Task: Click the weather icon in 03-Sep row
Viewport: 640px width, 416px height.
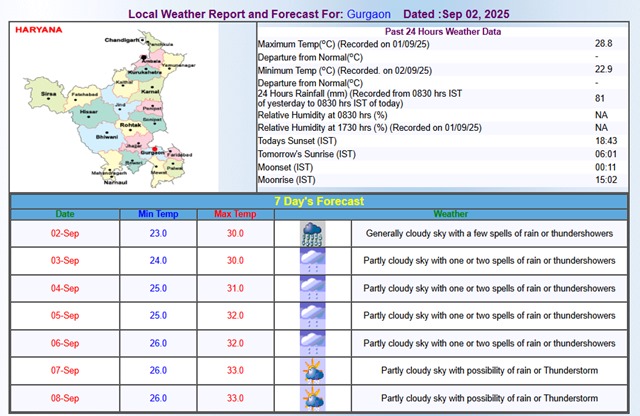Action: coord(313,261)
